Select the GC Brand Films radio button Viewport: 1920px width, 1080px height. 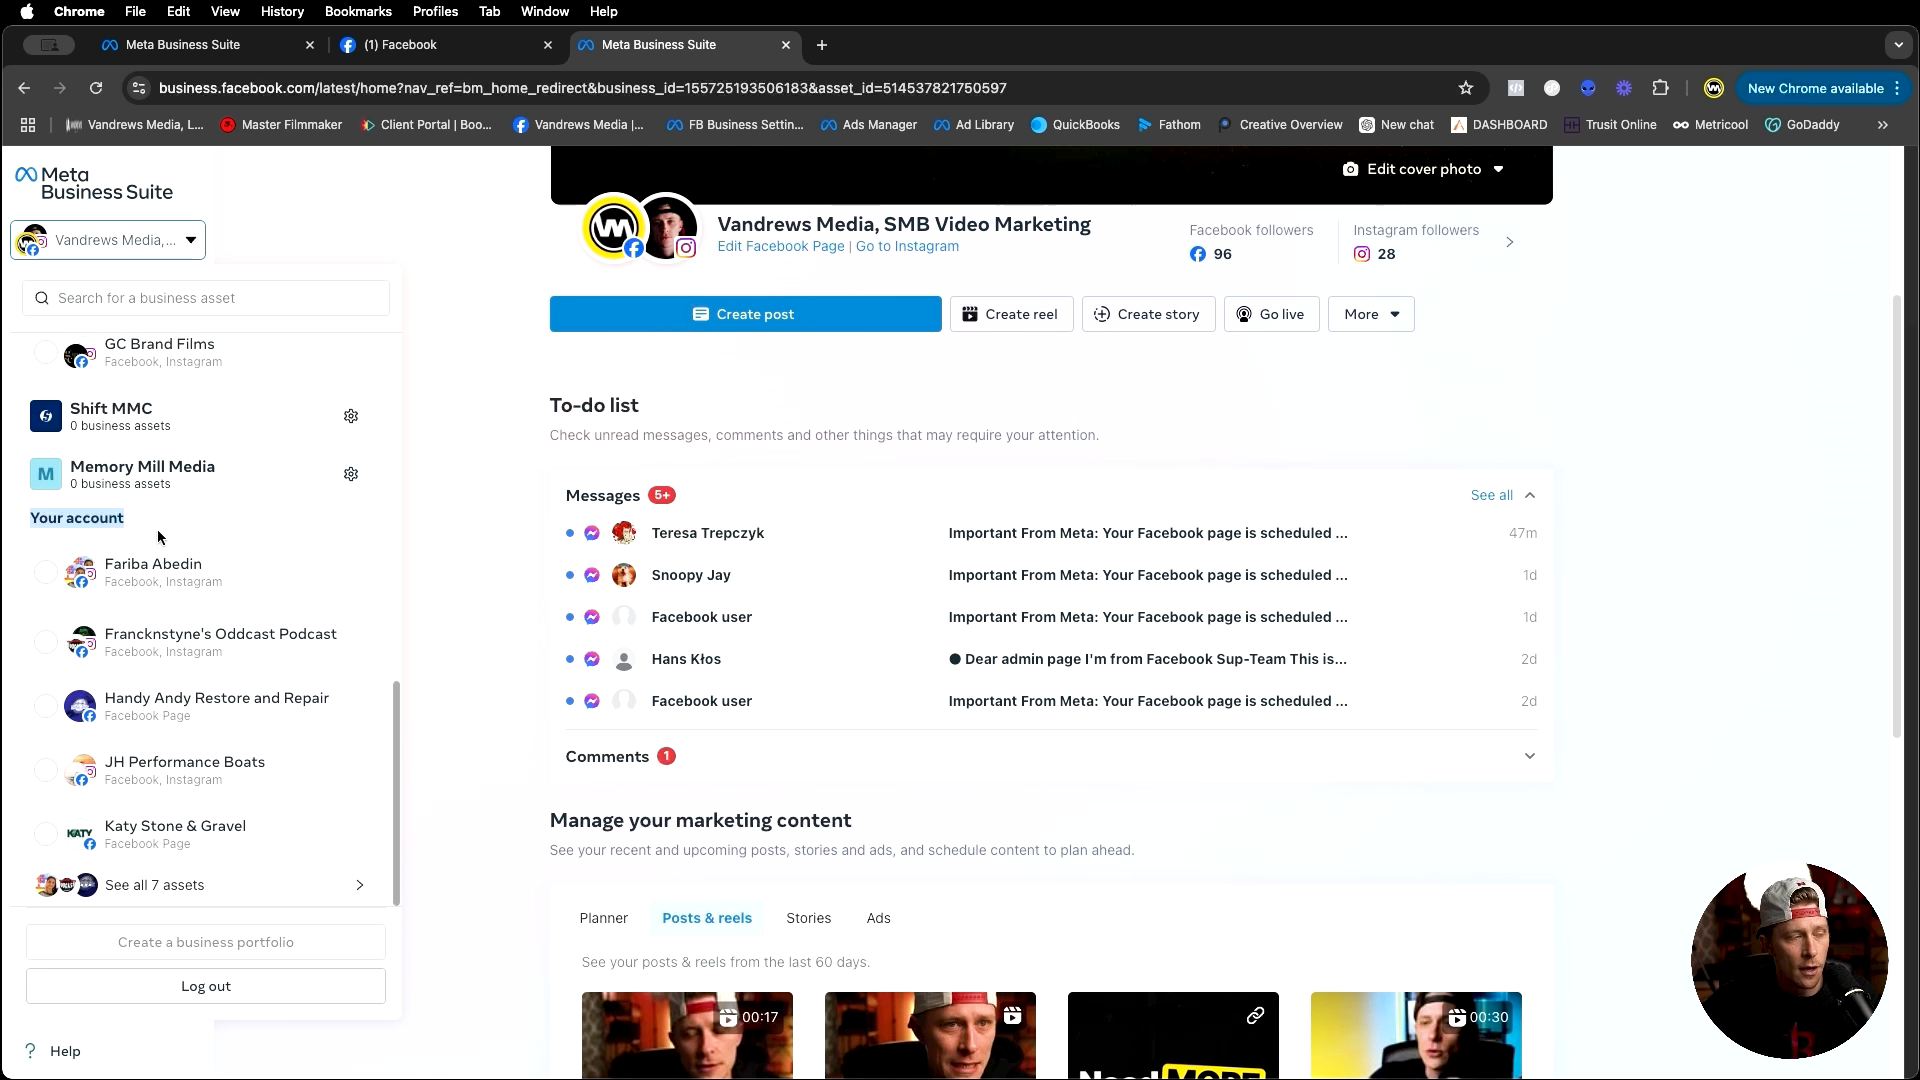pyautogui.click(x=46, y=353)
